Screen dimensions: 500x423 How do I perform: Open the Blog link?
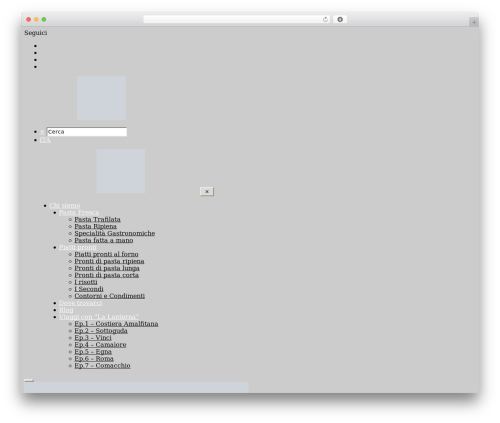(66, 310)
